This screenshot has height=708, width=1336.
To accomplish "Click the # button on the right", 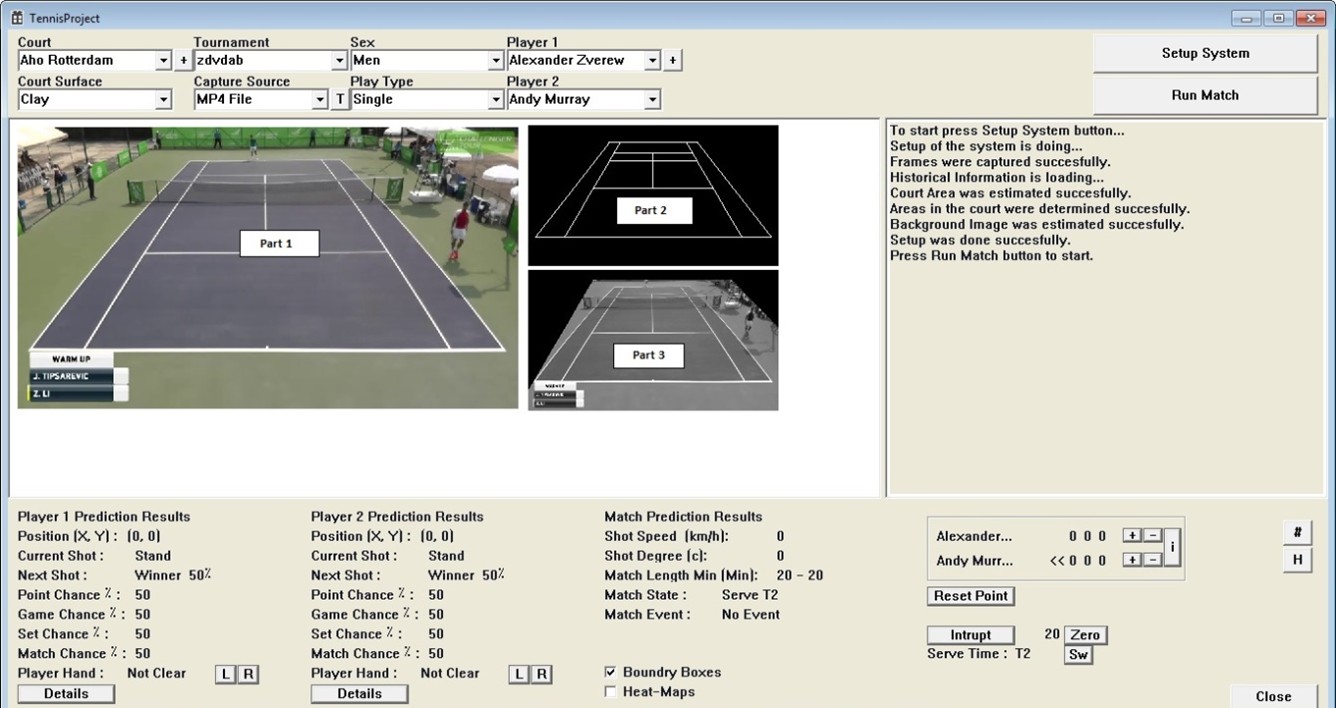I will (x=1297, y=532).
